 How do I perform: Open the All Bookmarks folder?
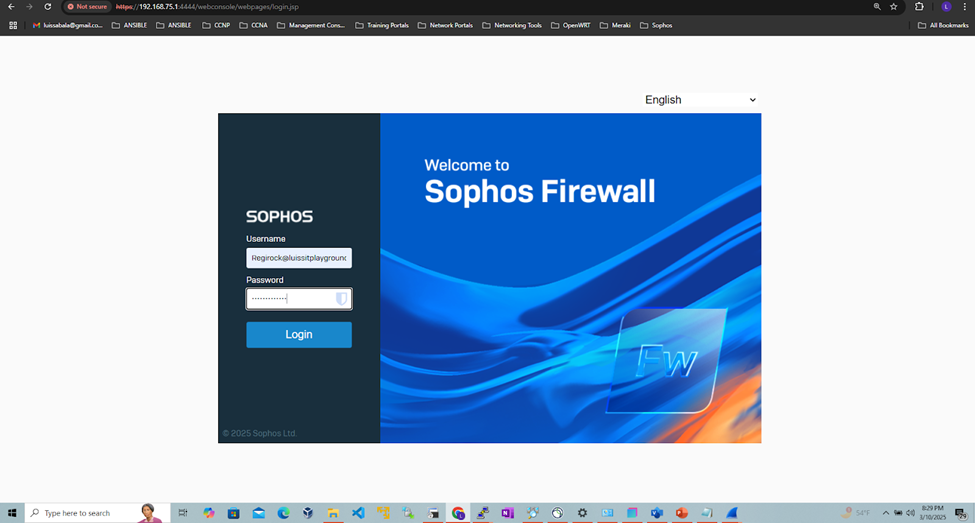943,25
